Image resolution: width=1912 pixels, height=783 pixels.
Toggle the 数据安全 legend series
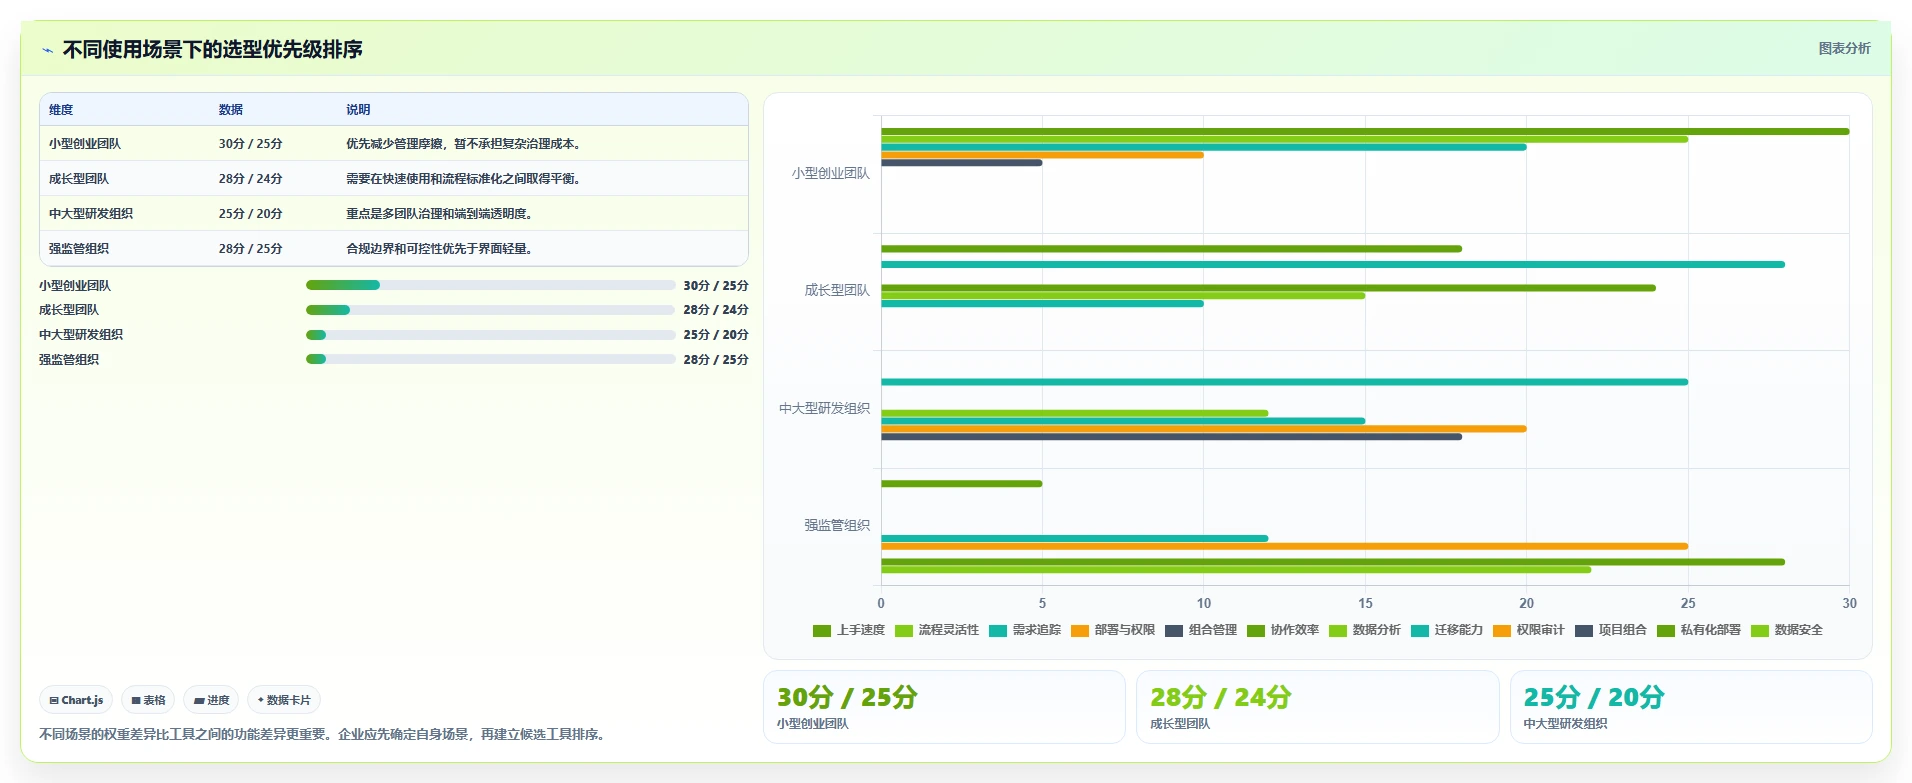coord(1787,630)
